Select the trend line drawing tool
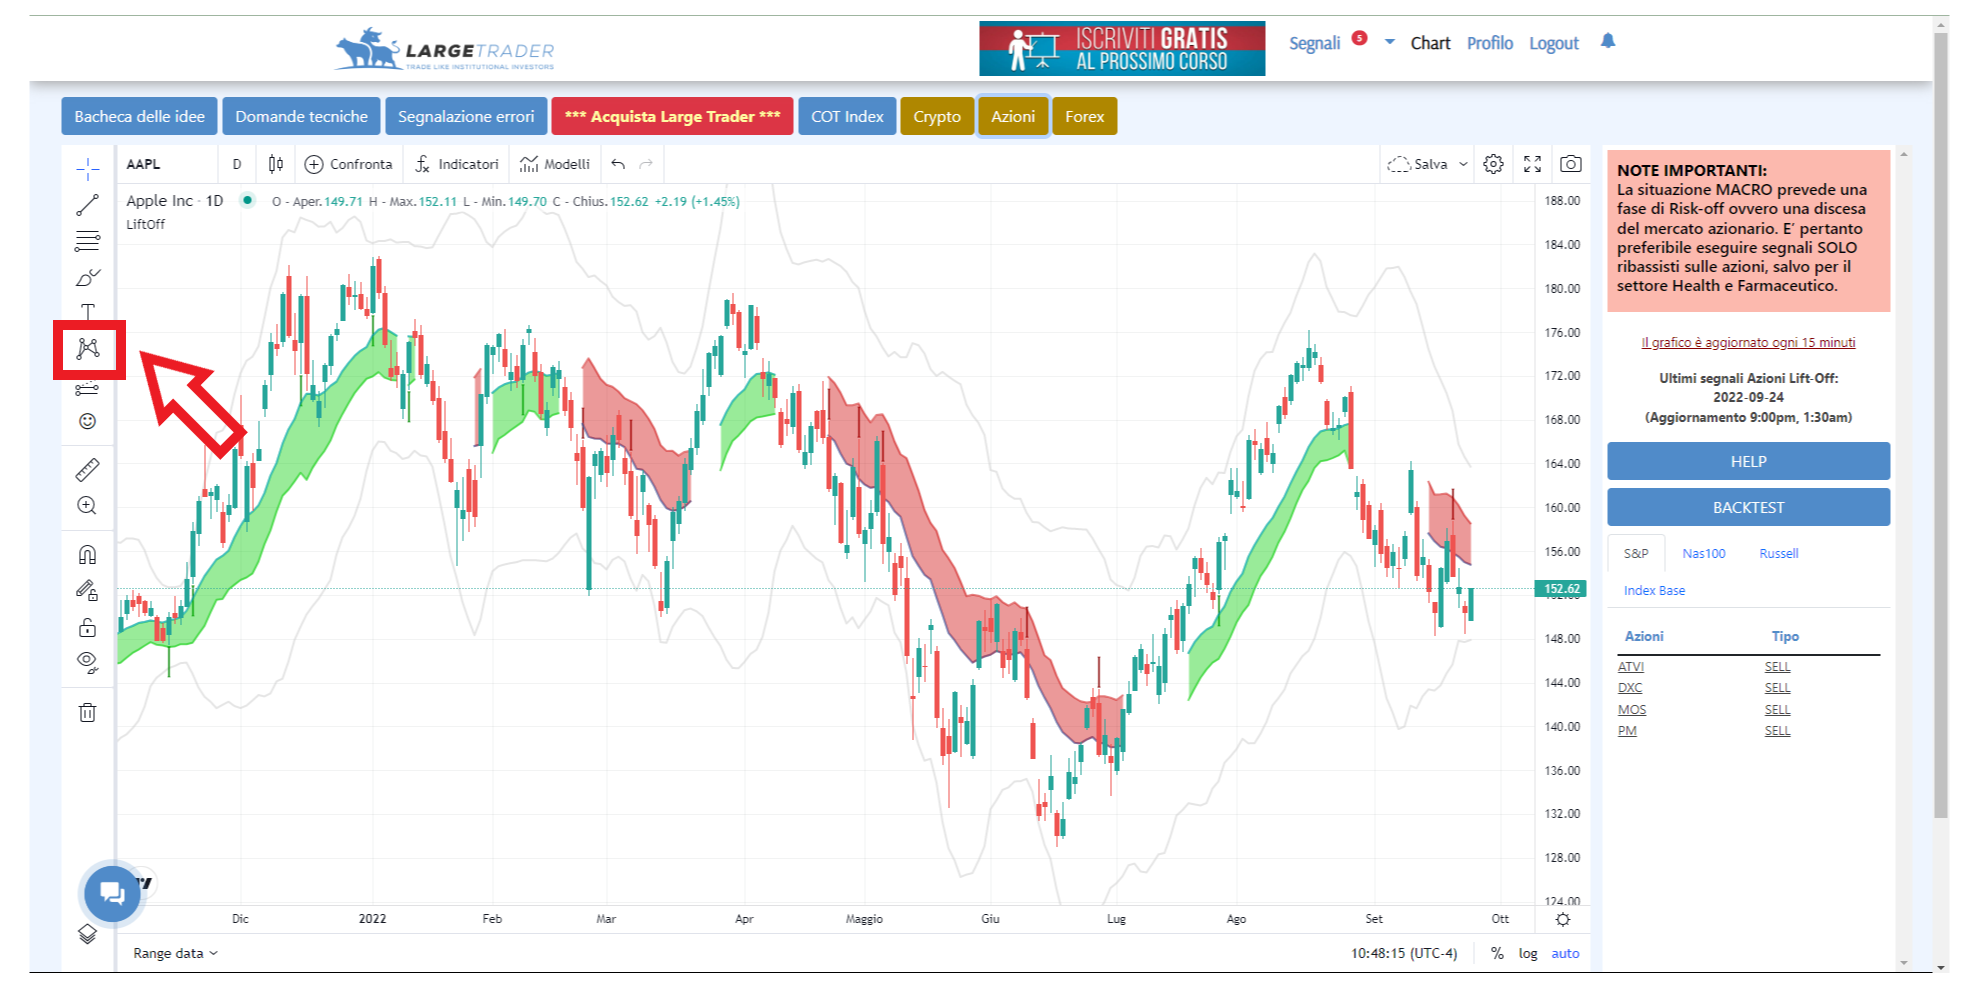 click(x=88, y=205)
